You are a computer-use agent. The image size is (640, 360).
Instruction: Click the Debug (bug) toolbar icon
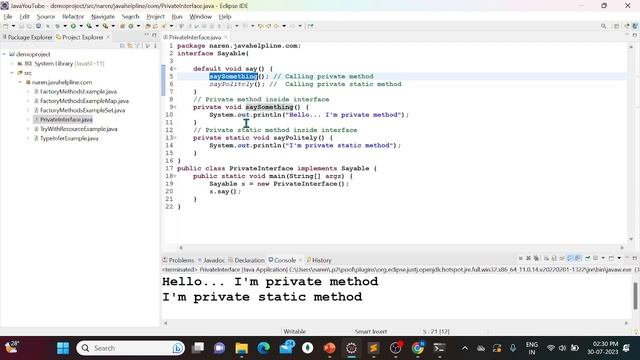point(57,26)
